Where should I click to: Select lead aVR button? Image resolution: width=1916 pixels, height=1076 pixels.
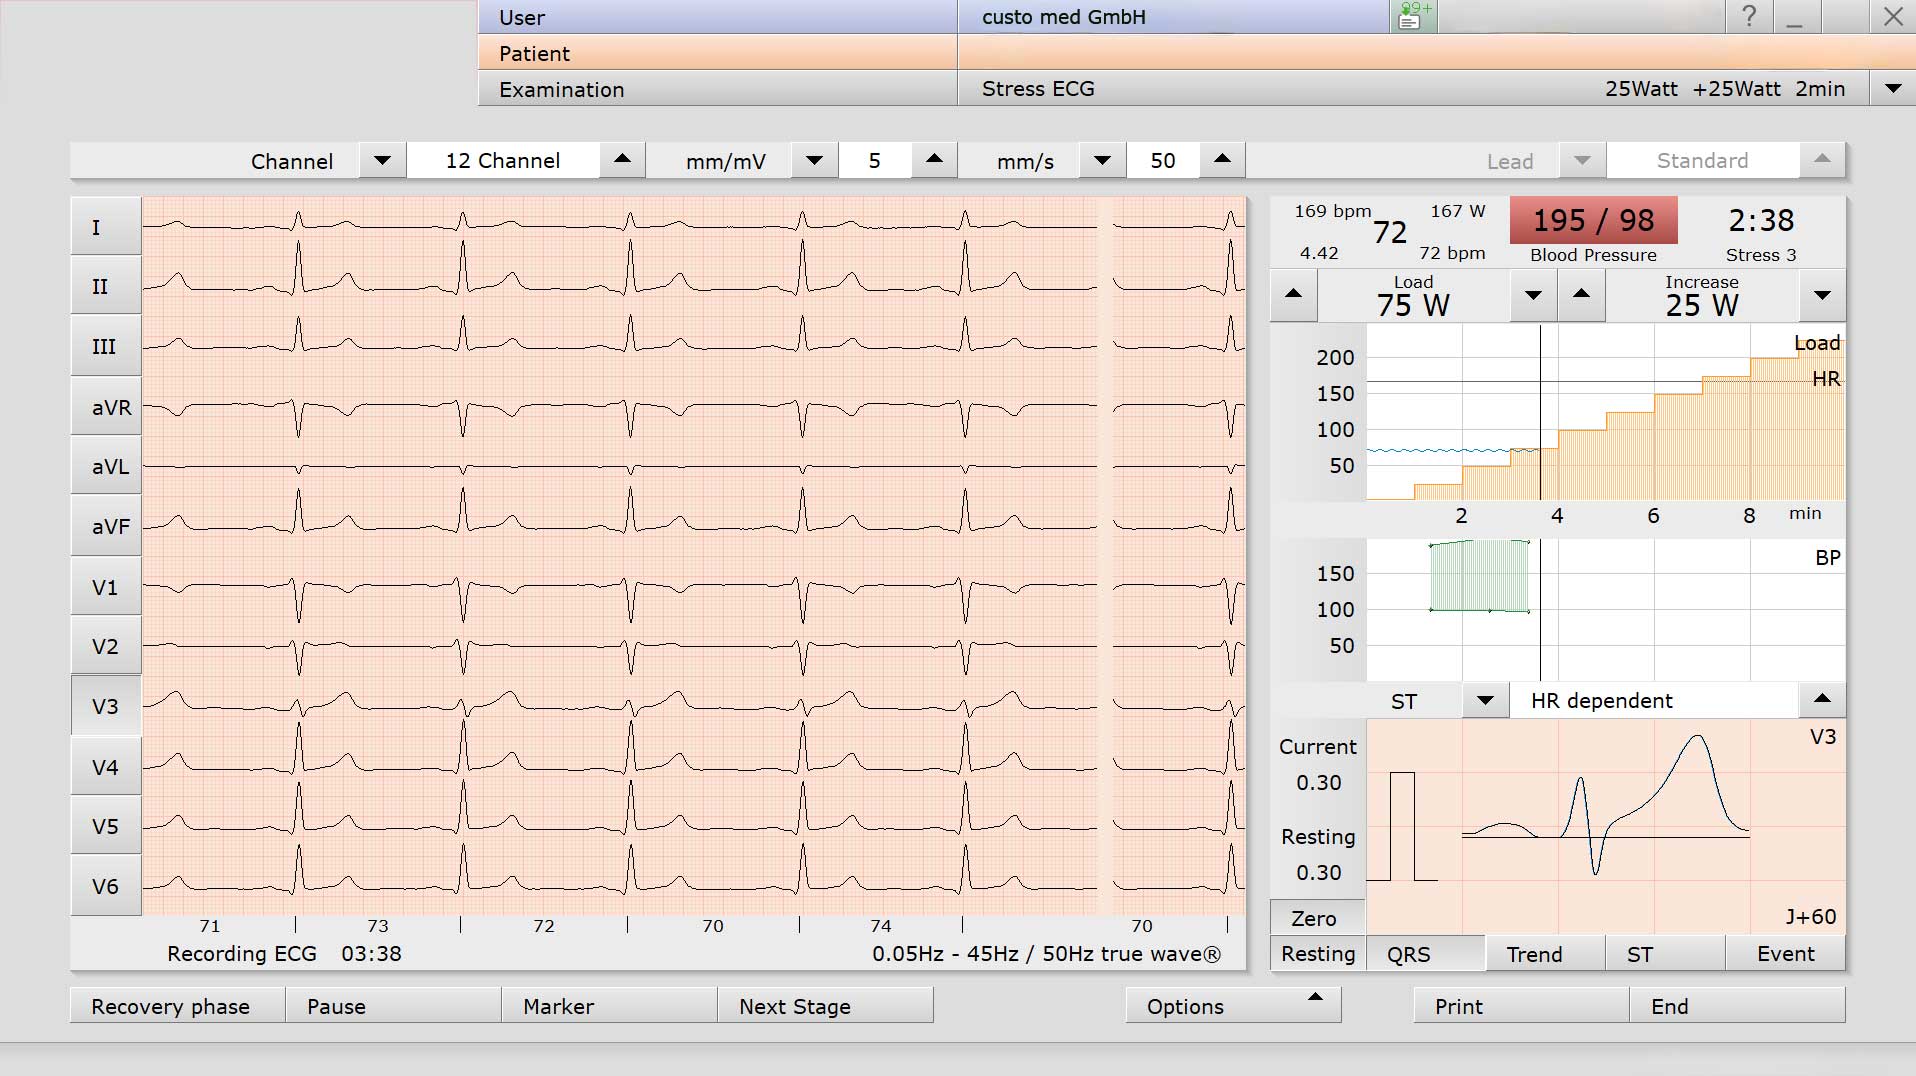105,407
